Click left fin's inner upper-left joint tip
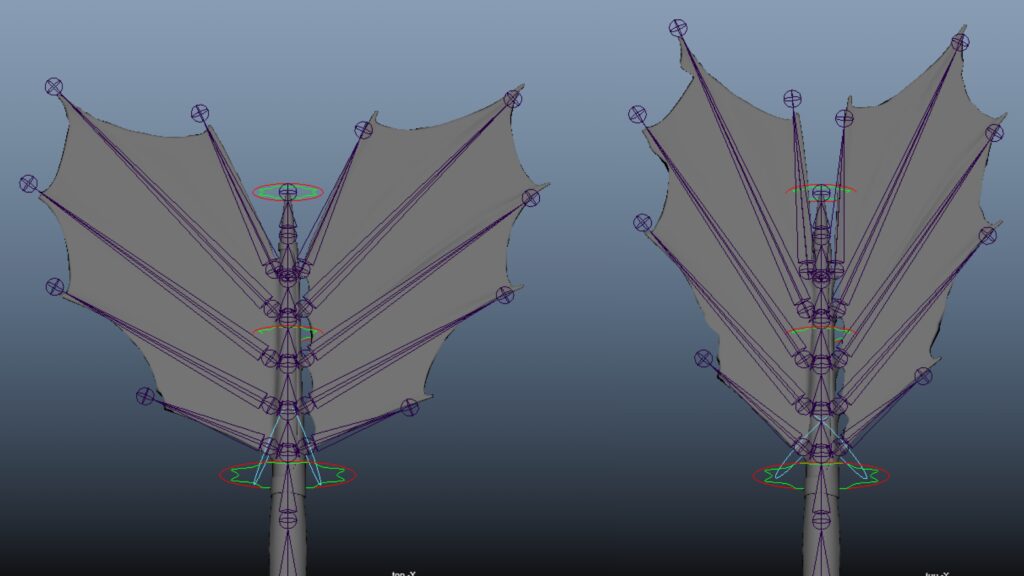 (200, 114)
